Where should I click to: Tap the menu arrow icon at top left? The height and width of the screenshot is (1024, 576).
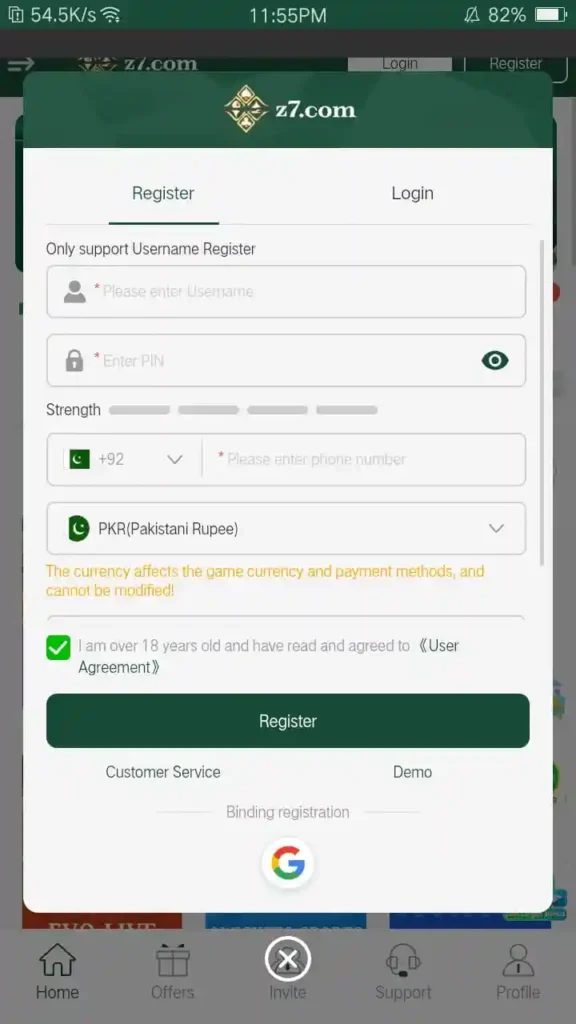point(21,64)
